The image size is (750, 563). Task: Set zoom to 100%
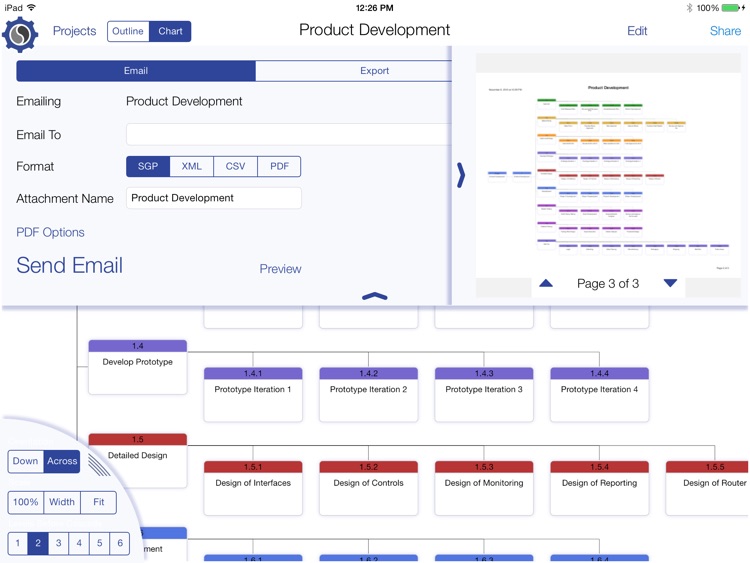[x=25, y=502]
